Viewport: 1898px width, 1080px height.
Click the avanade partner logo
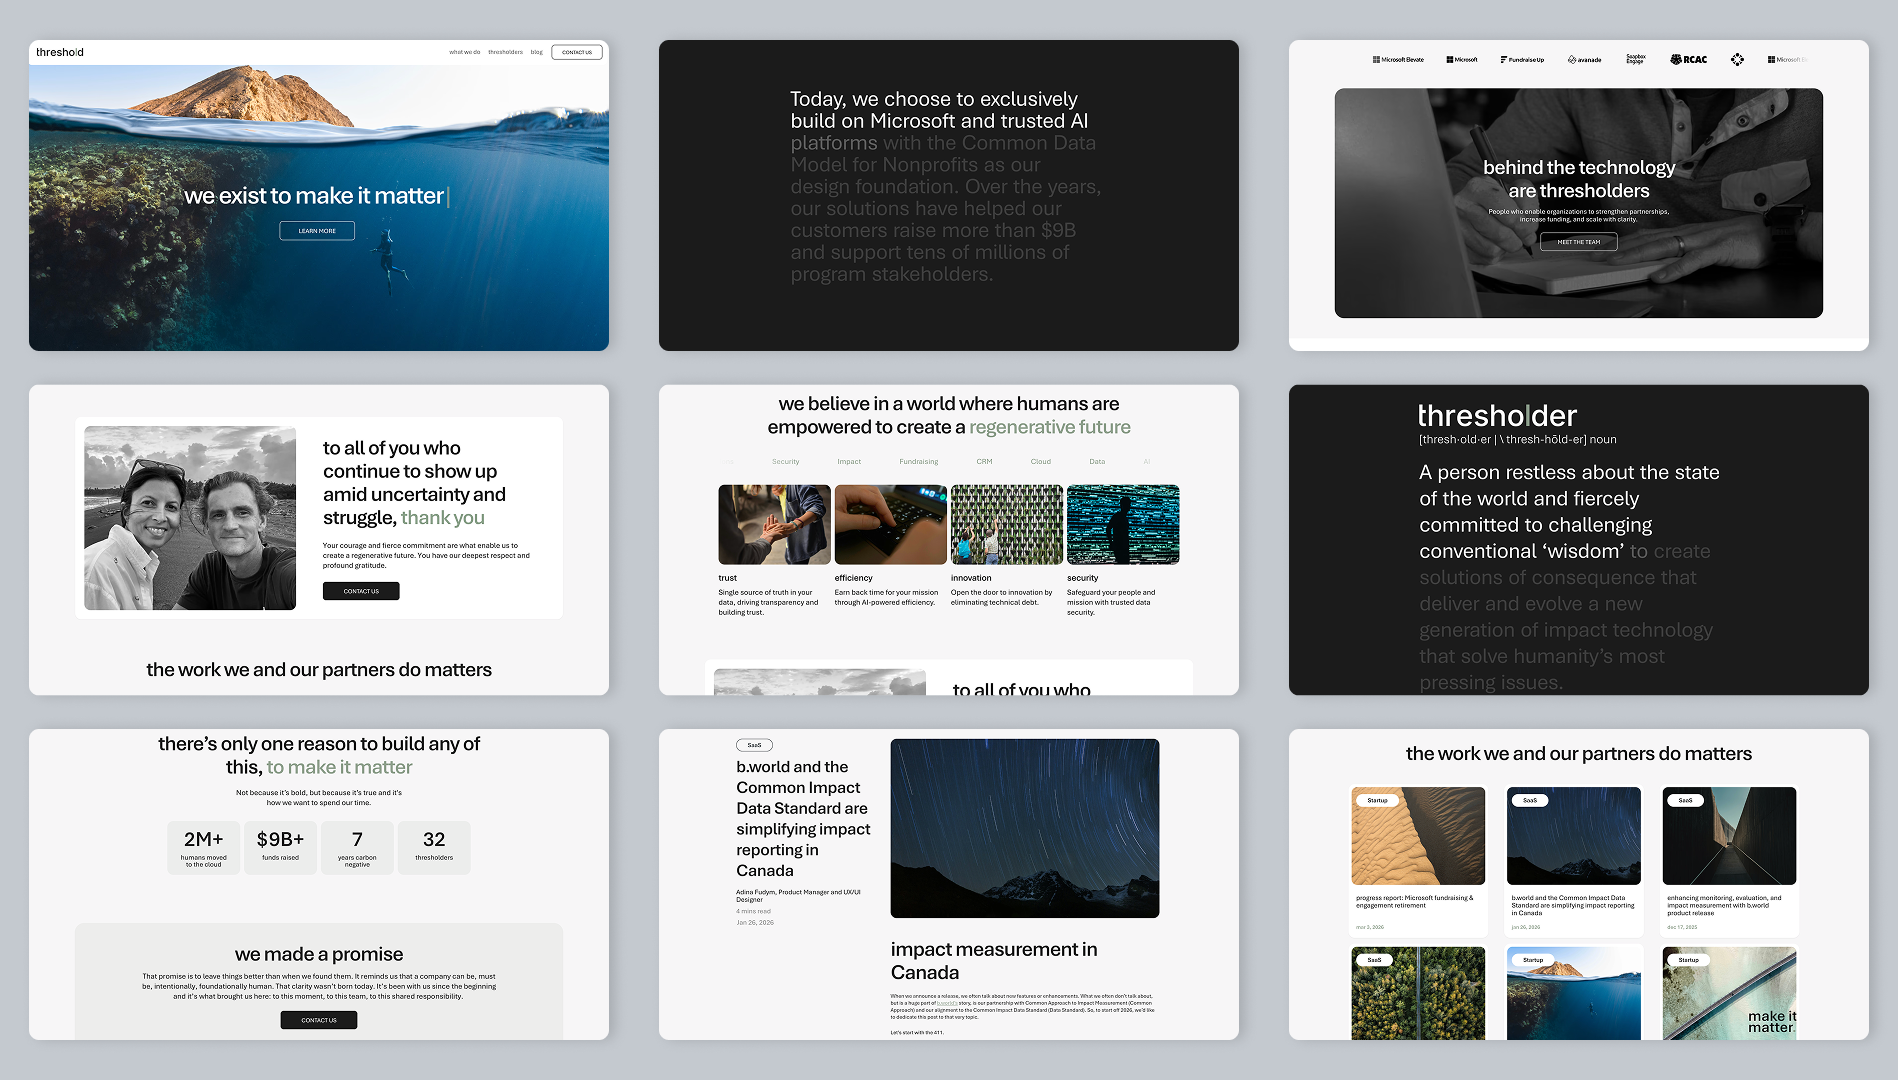click(x=1585, y=60)
